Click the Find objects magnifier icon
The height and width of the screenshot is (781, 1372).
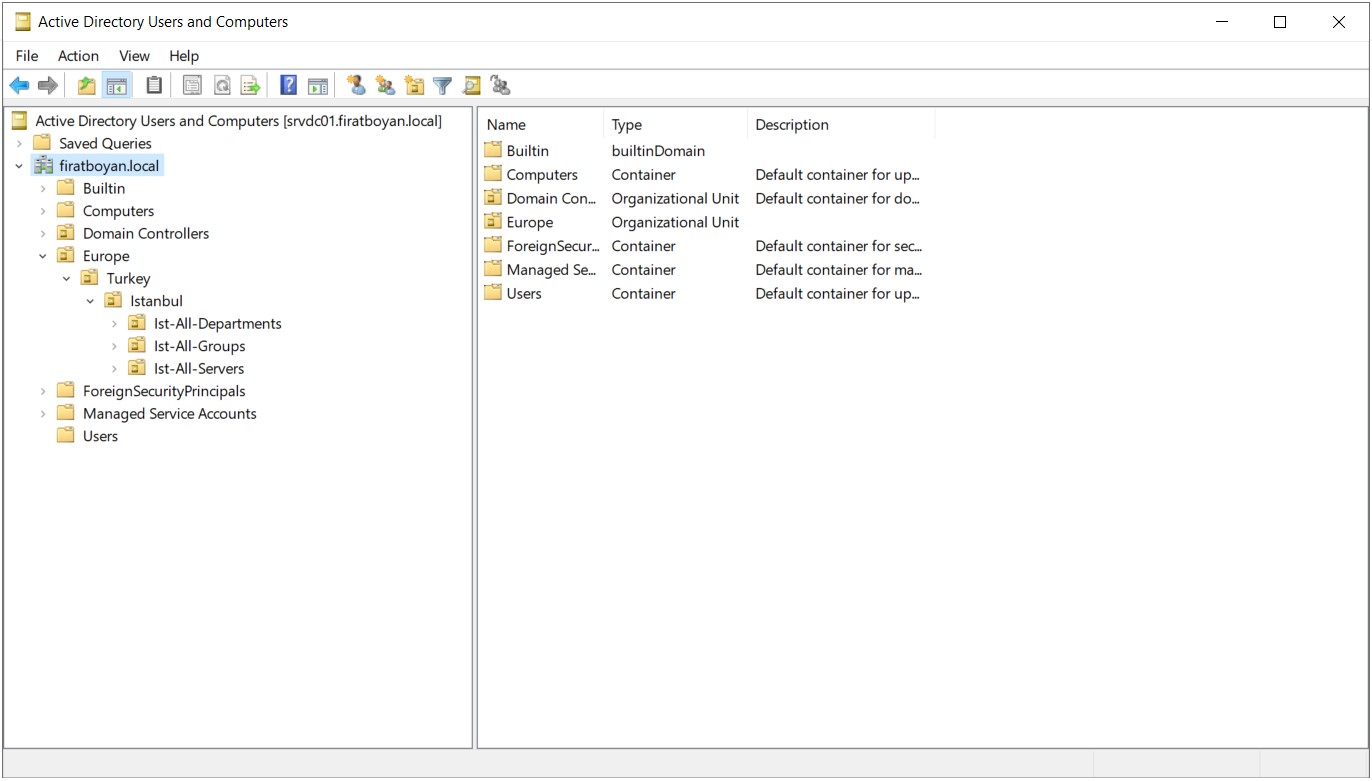pyautogui.click(x=472, y=86)
